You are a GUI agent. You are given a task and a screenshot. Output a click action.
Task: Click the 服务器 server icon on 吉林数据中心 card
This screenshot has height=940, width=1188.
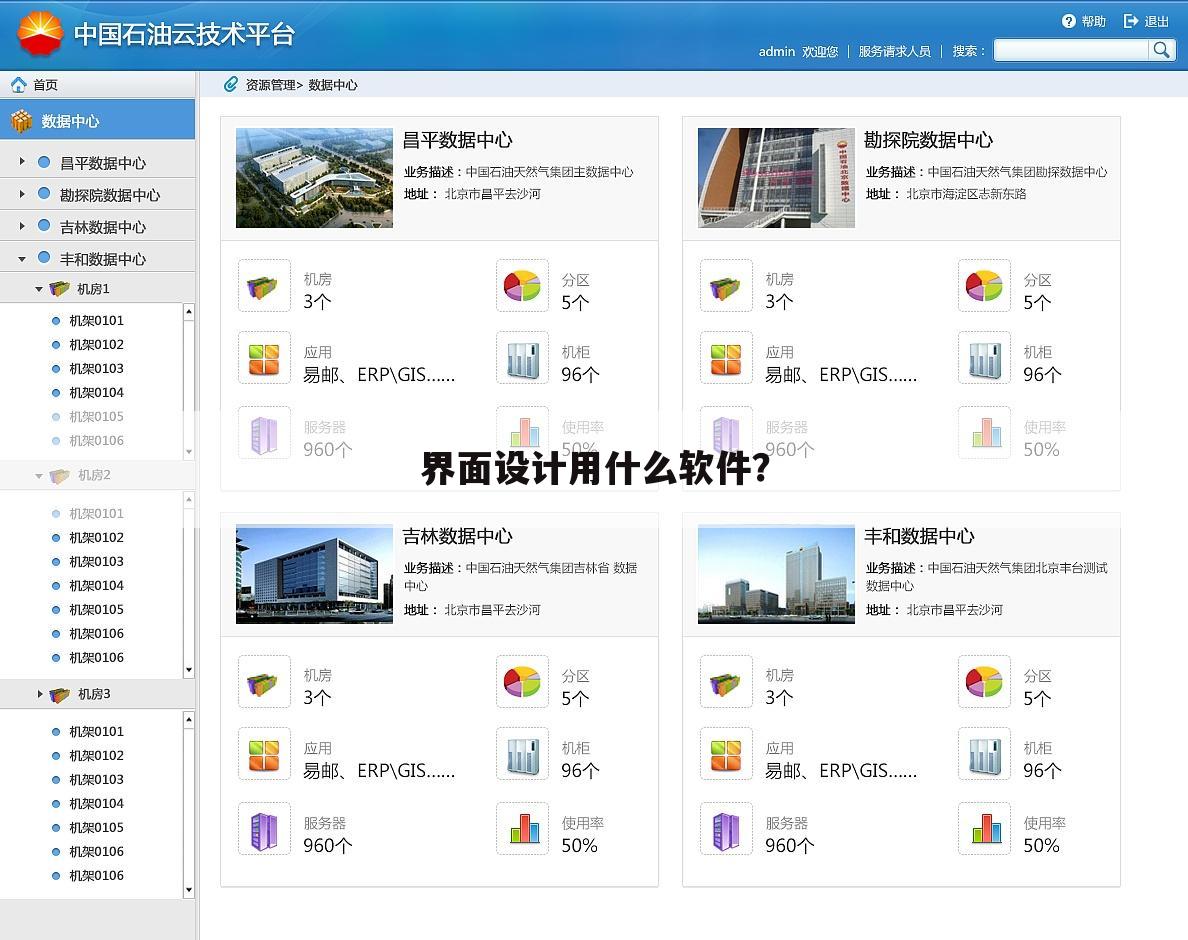263,830
